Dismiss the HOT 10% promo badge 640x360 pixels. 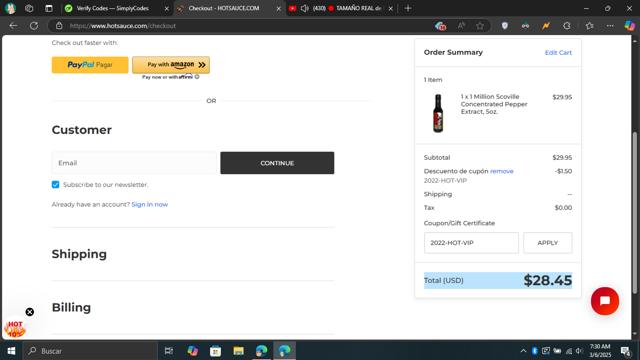click(x=30, y=312)
